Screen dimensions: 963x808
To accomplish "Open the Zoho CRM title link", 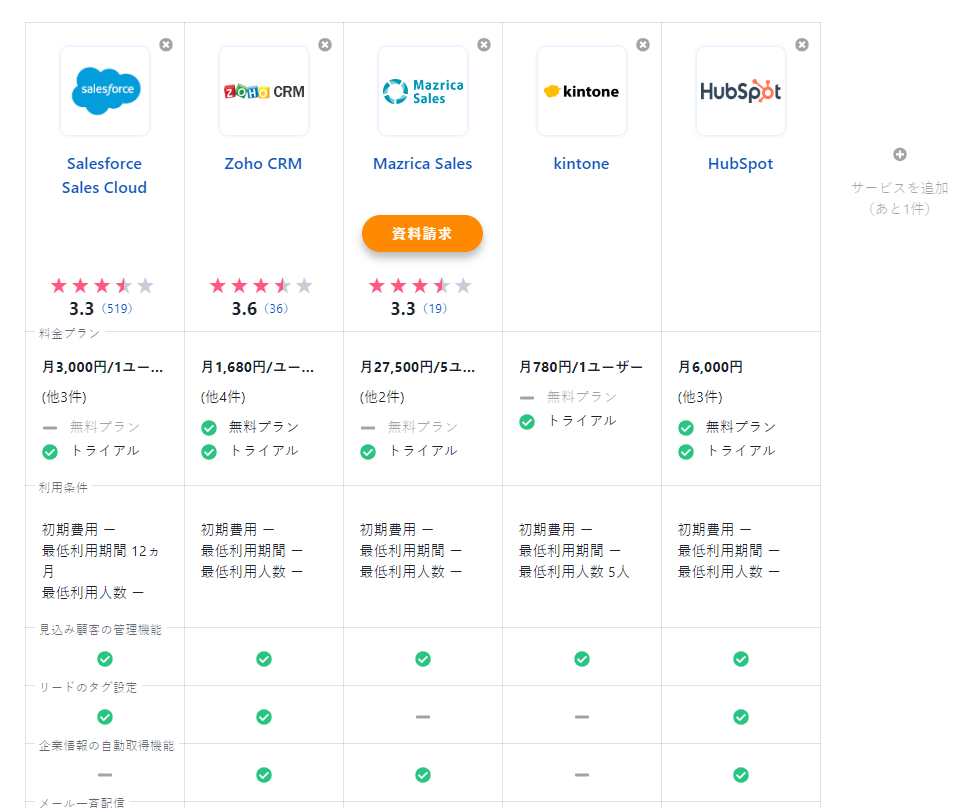I will tap(264, 164).
